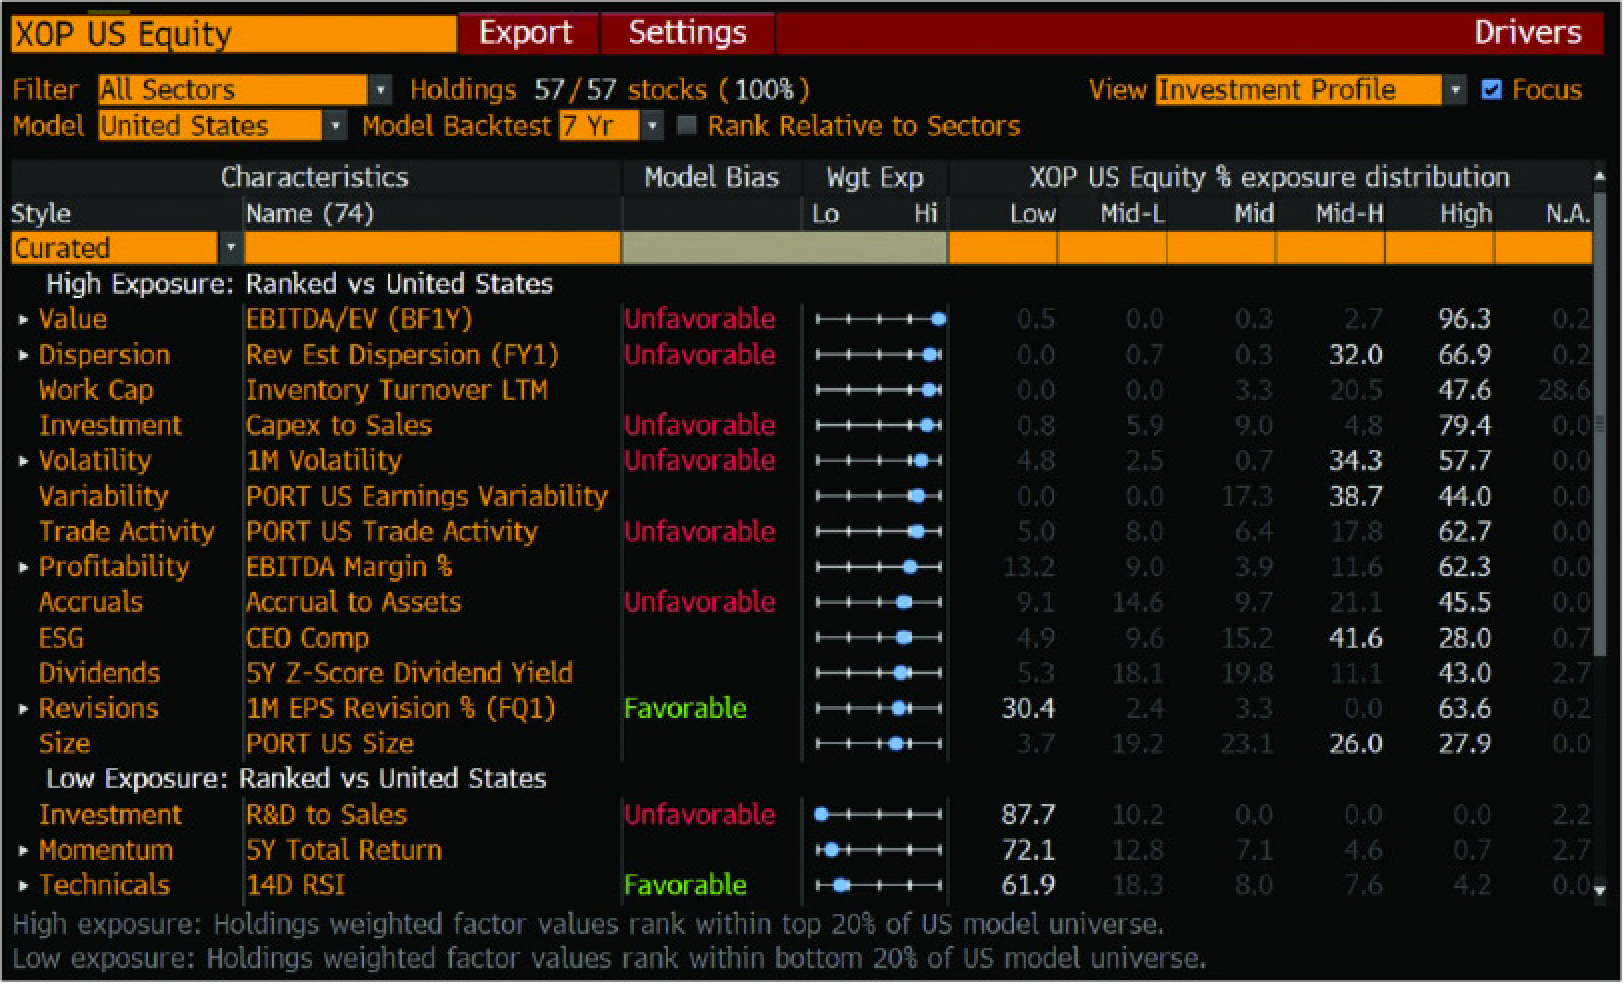Screen dimensions: 1624x984
Task: Expand the Technicals row
Action: (x=22, y=885)
